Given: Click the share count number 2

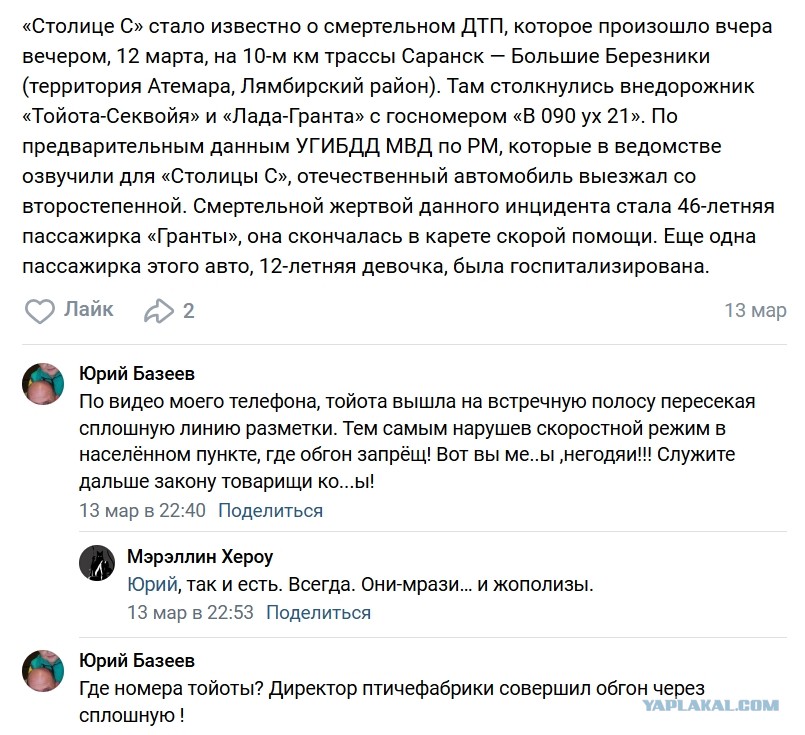Looking at the screenshot, I should pyautogui.click(x=188, y=311).
